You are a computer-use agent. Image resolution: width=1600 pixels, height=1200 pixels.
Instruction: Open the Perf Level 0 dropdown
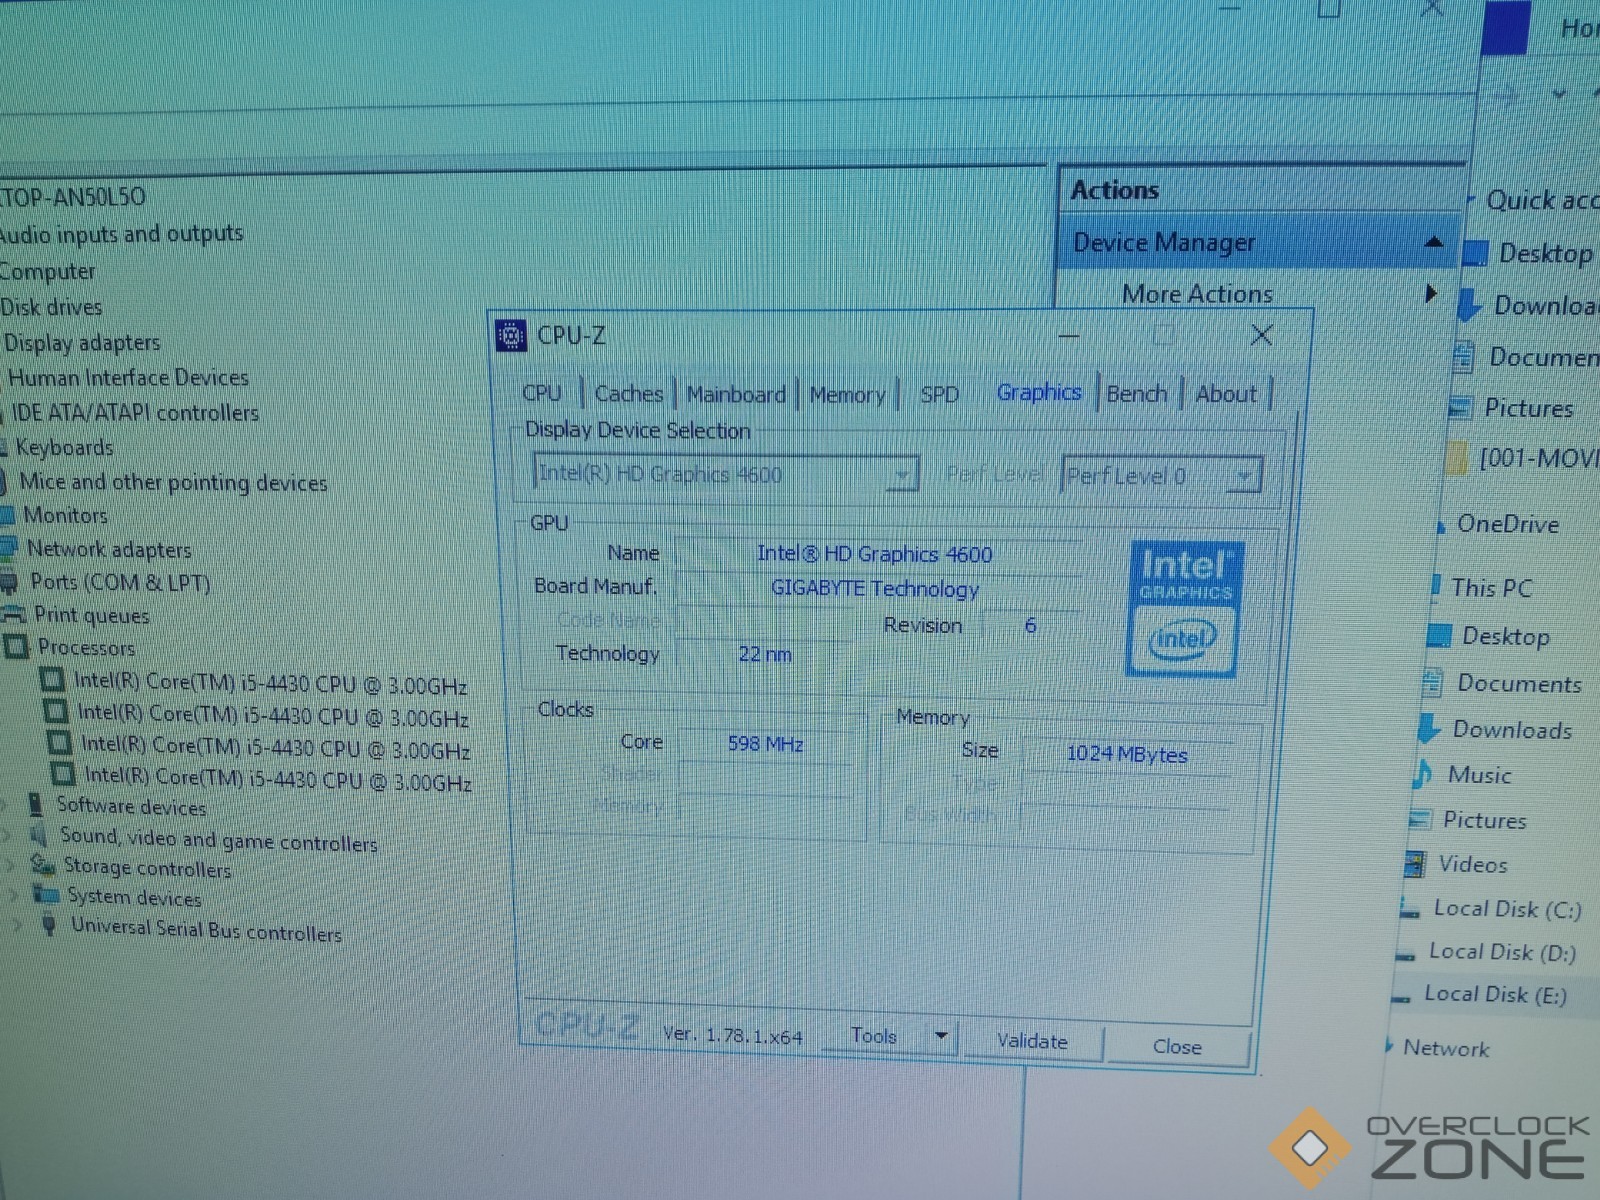tap(1161, 476)
